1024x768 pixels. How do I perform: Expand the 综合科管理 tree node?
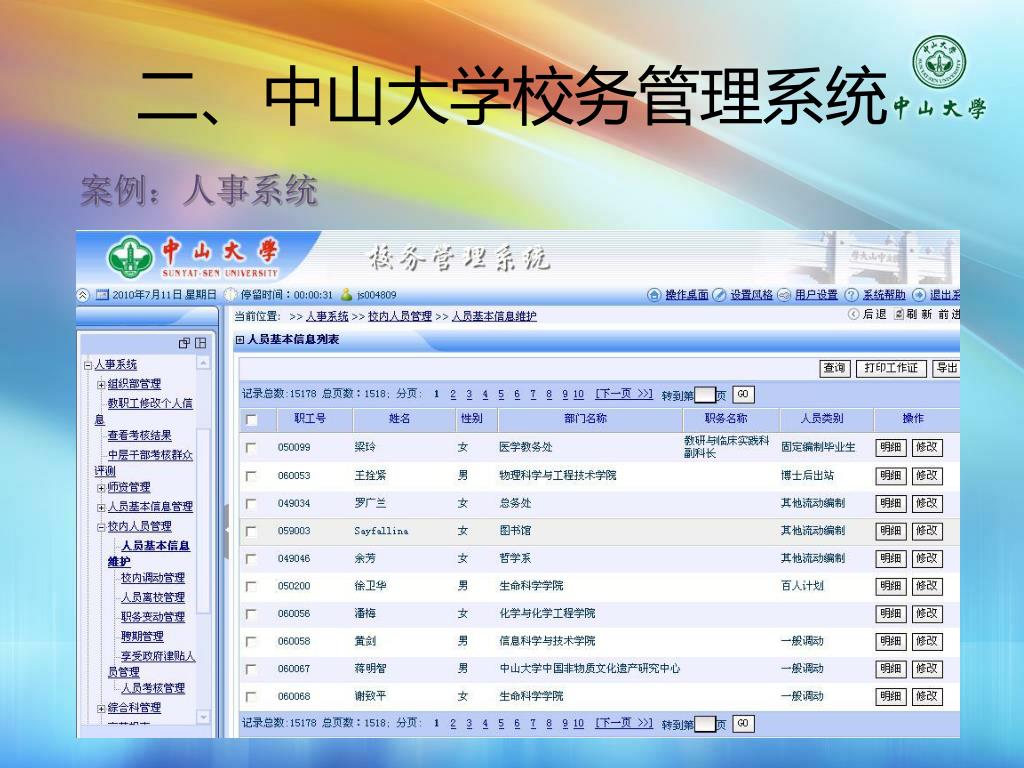101,709
